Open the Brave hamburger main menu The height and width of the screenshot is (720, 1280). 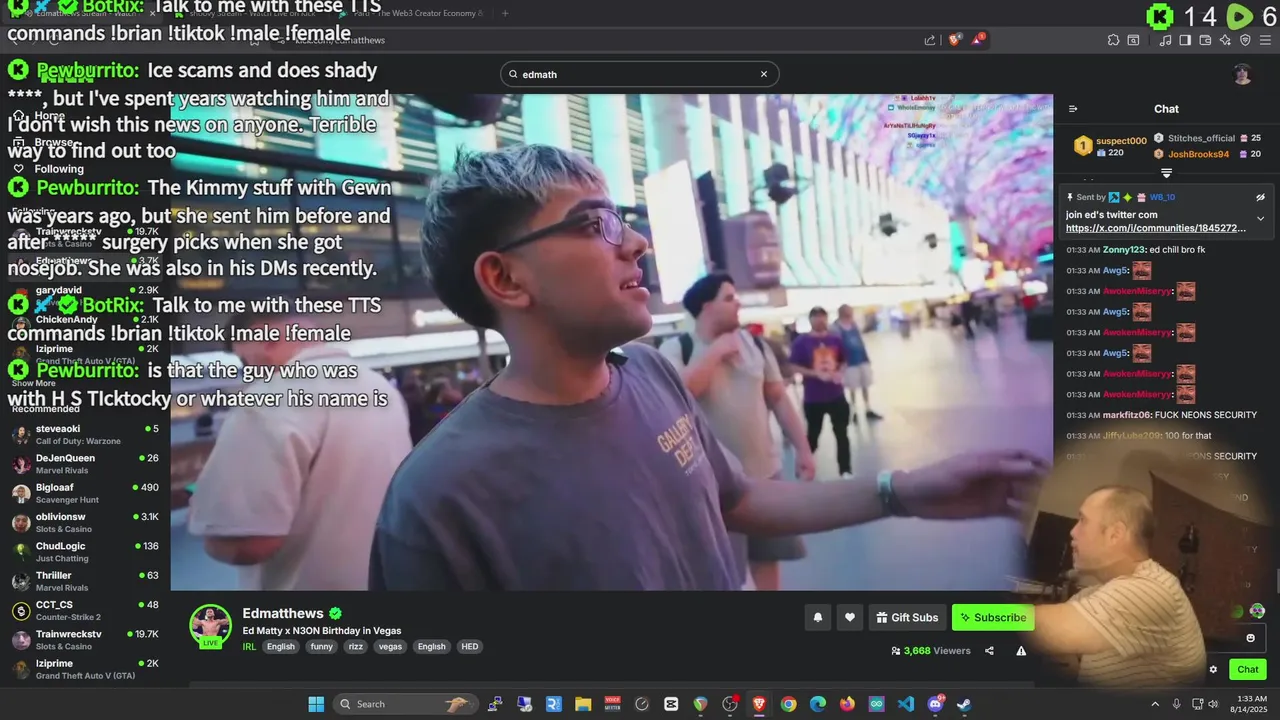[1265, 40]
